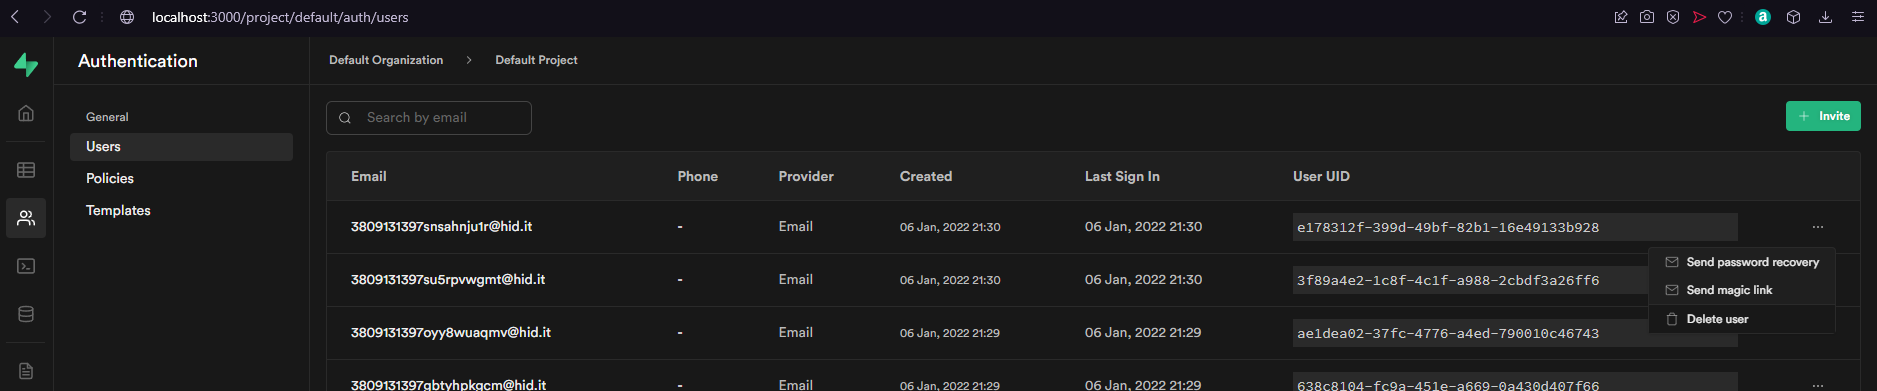Click the Invite button
The height and width of the screenshot is (391, 1877).
coord(1823,116)
